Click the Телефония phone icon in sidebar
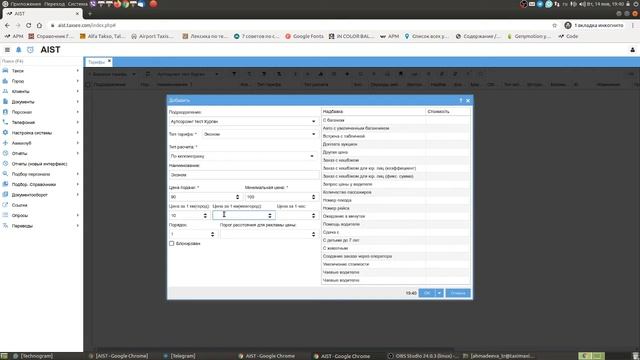640x360 pixels. [x=5, y=122]
